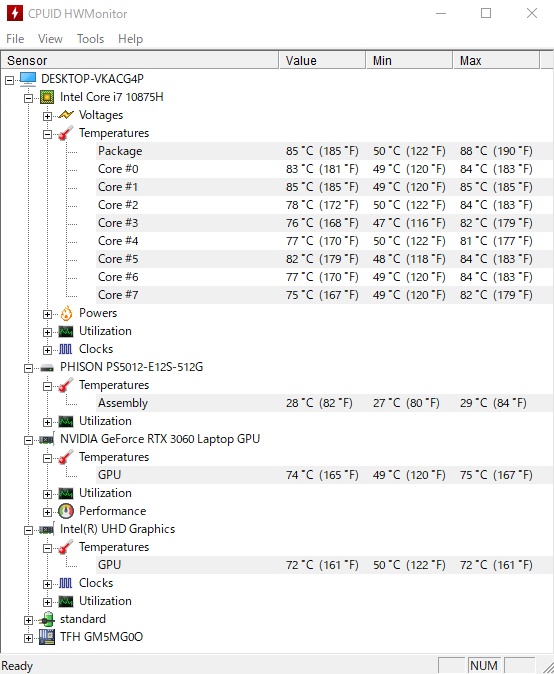
Task: Click the Performance gauge icon
Action: coord(66,511)
